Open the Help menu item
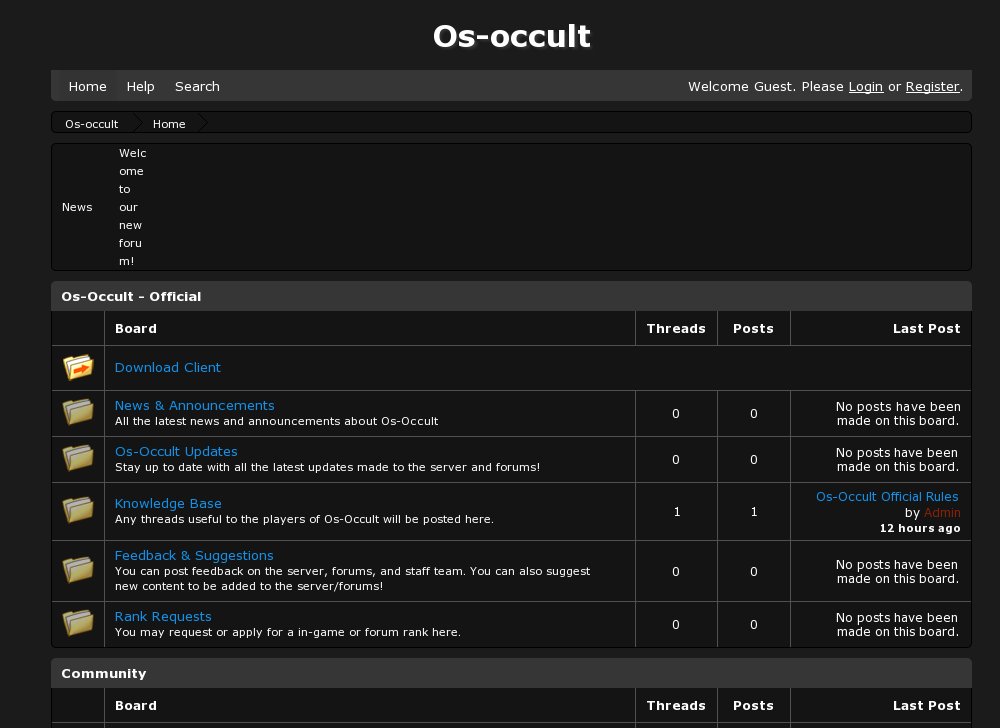Image resolution: width=1000 pixels, height=728 pixels. 140,86
